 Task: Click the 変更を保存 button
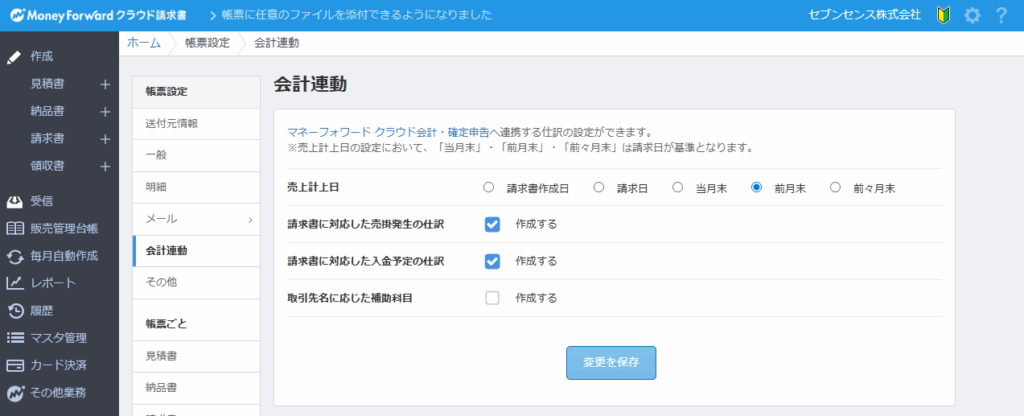pos(611,362)
